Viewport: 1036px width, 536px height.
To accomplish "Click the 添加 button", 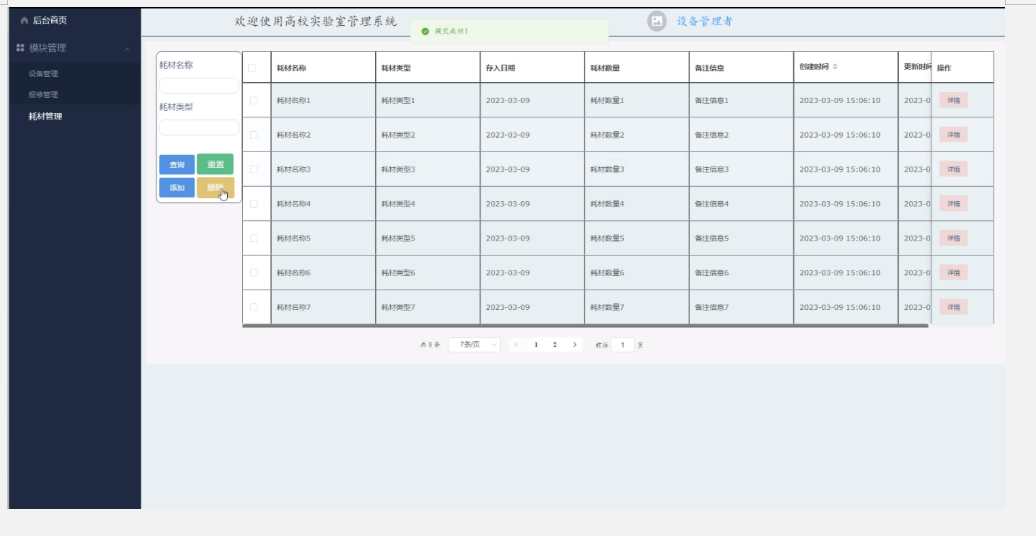I will 177,188.
